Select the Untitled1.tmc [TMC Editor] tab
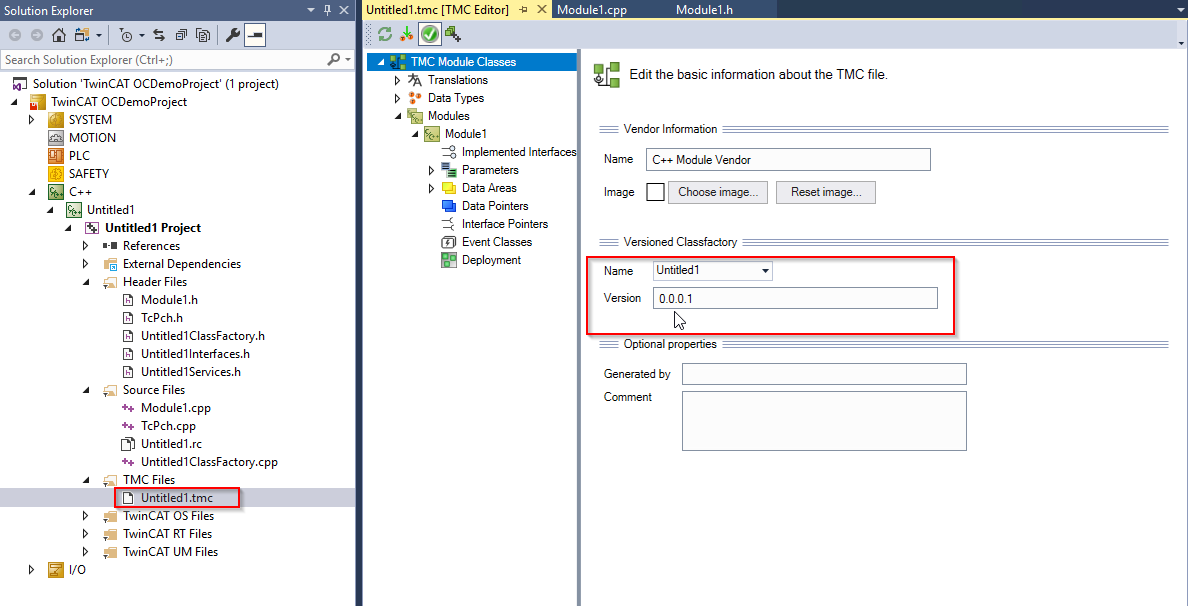The image size is (1188, 606). coord(439,10)
